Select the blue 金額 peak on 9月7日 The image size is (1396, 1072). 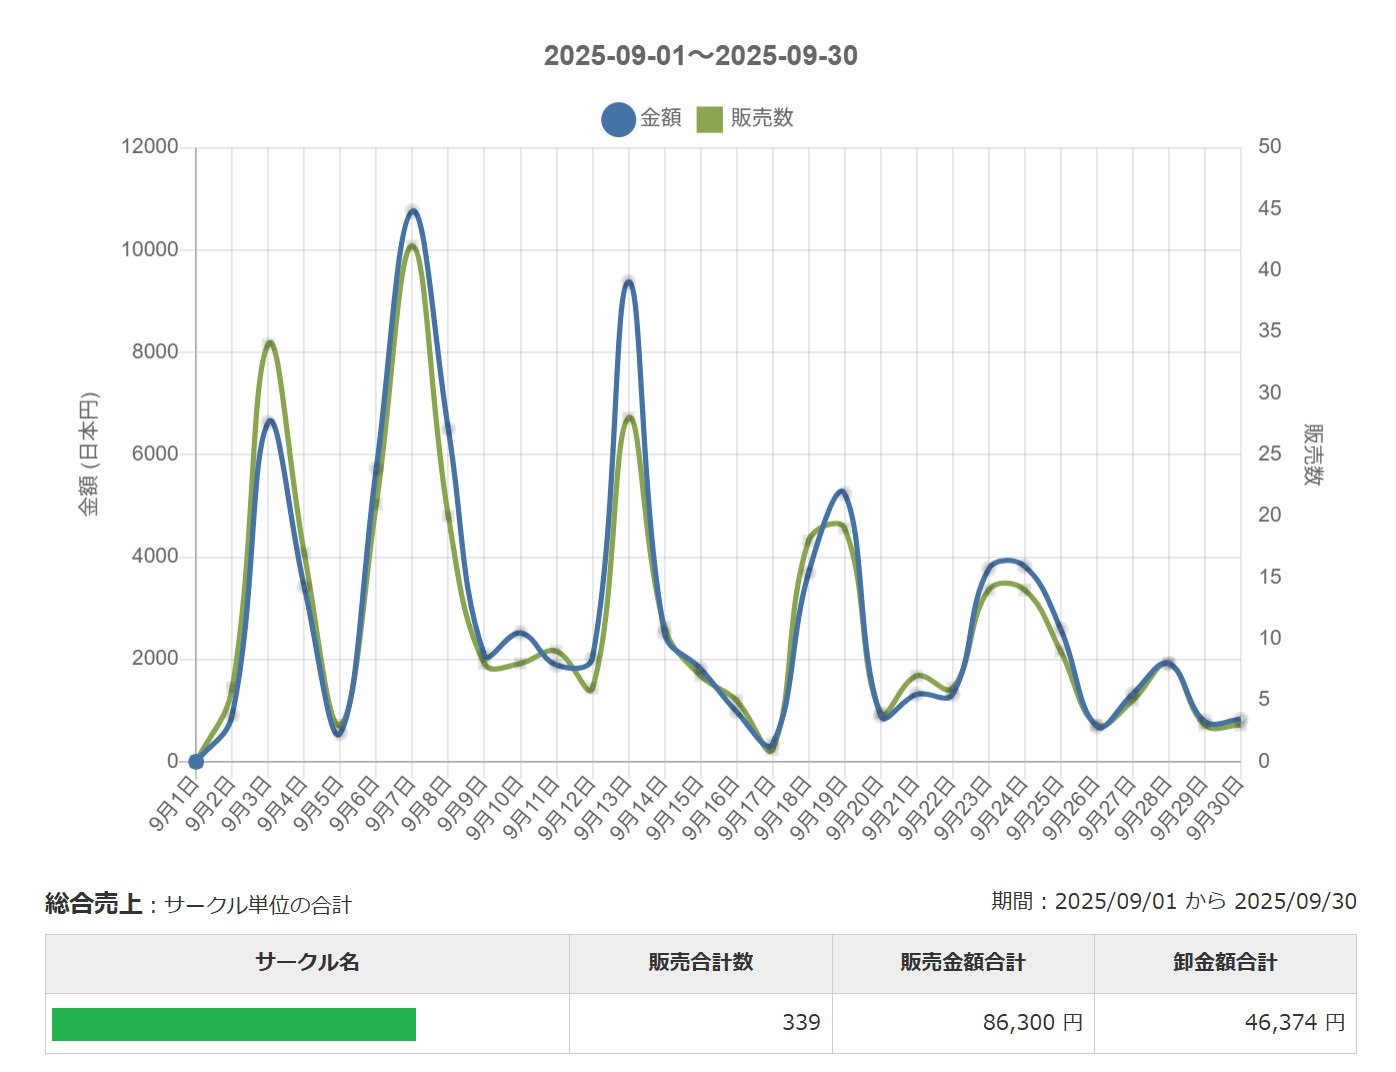(412, 211)
